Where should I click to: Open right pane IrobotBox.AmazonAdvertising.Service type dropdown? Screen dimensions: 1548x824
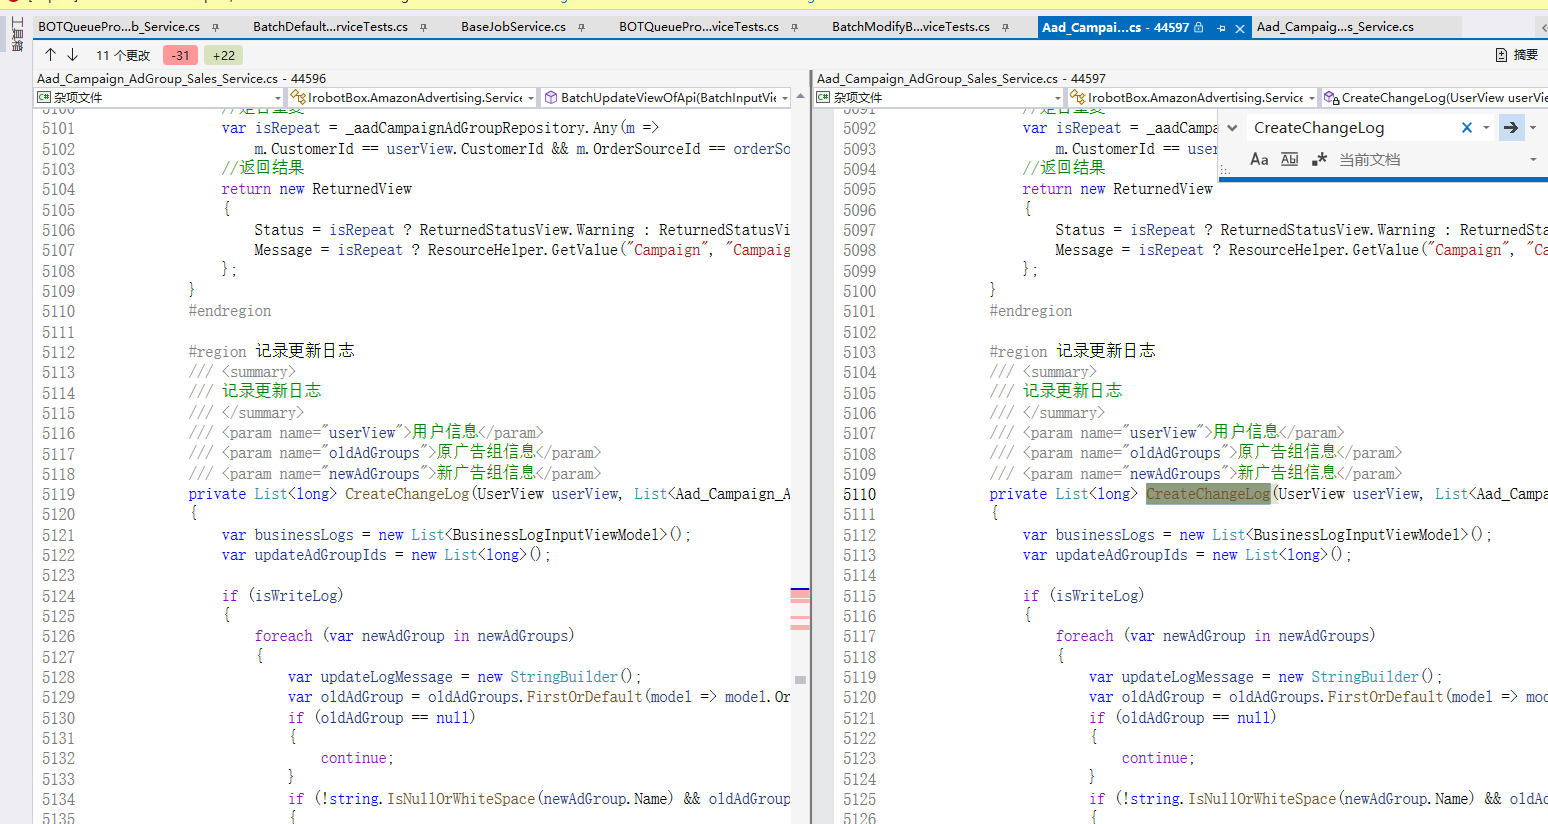point(1193,97)
